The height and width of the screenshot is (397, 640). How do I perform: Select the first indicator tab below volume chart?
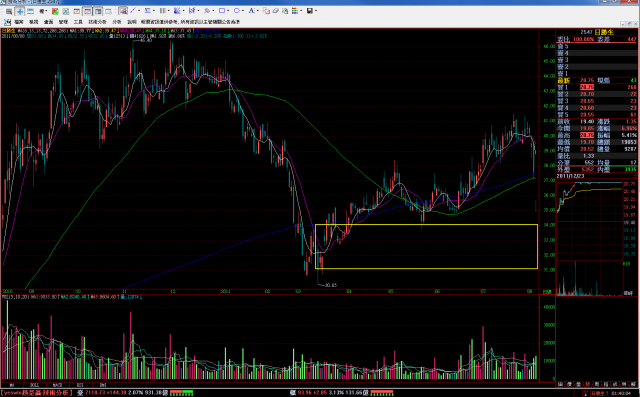pyautogui.click(x=12, y=385)
